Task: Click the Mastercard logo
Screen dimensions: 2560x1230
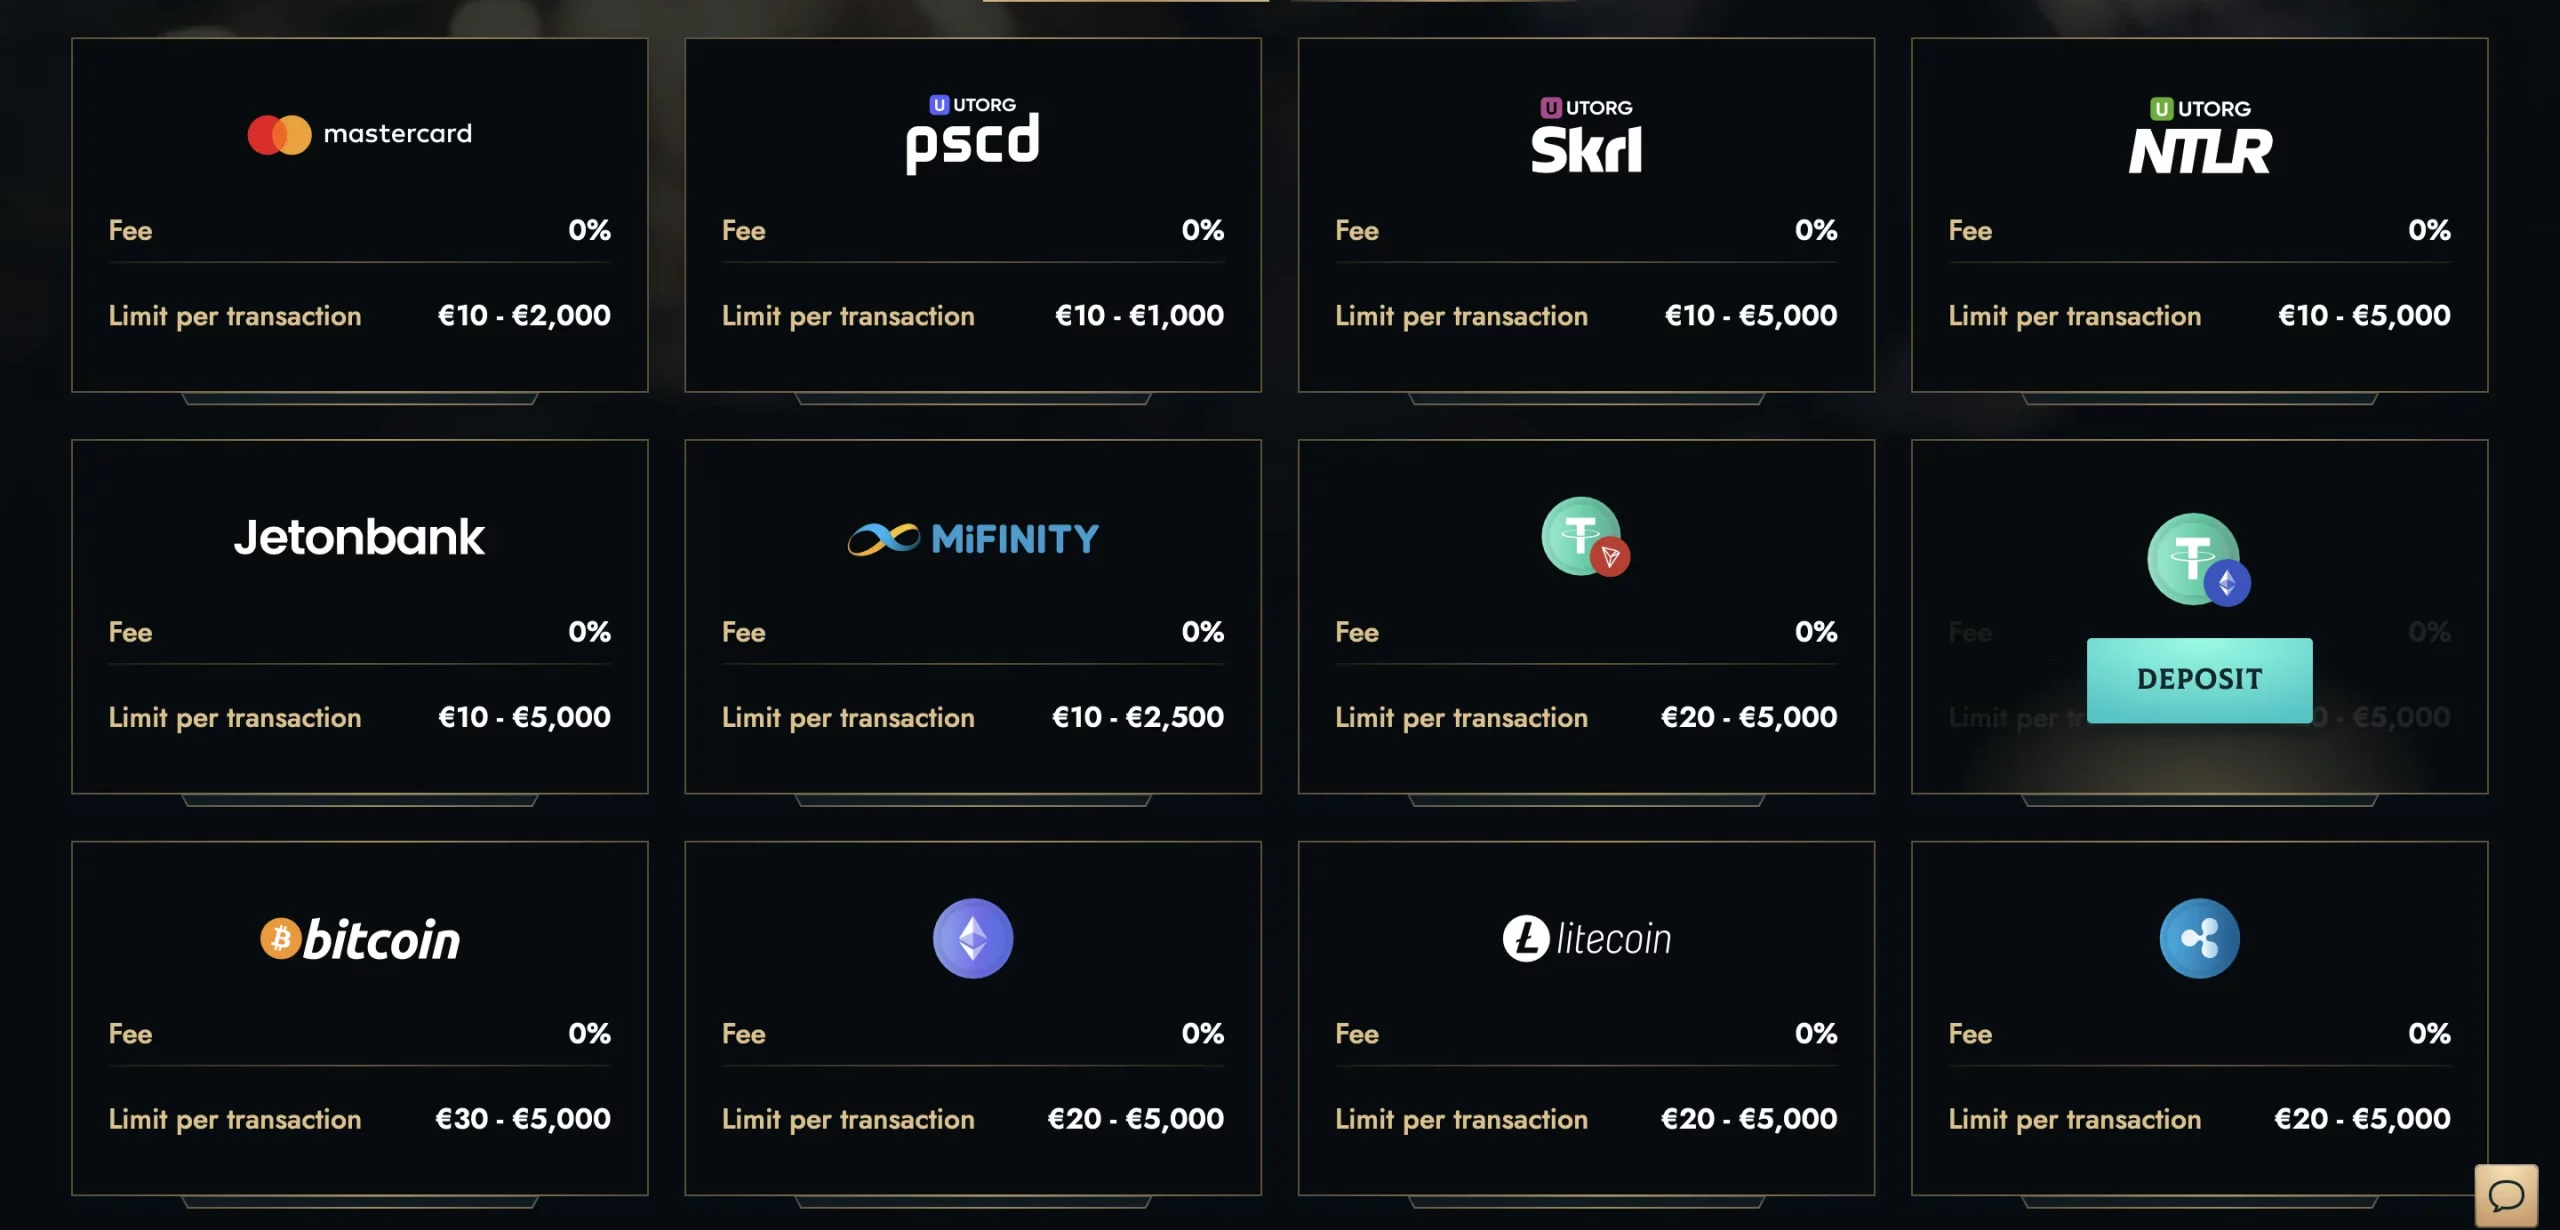Action: 360,134
